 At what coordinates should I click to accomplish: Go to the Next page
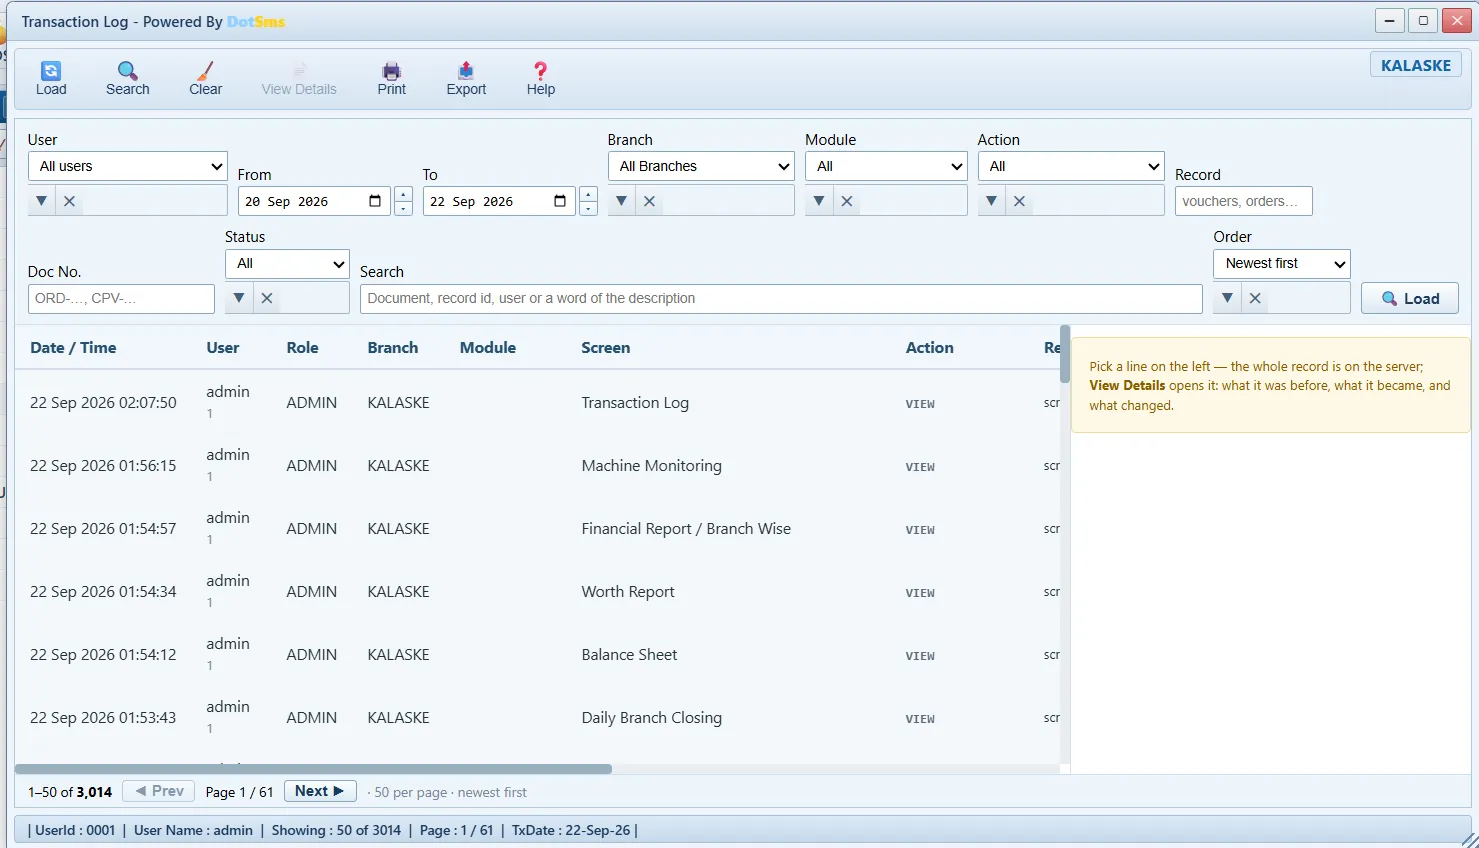click(320, 791)
